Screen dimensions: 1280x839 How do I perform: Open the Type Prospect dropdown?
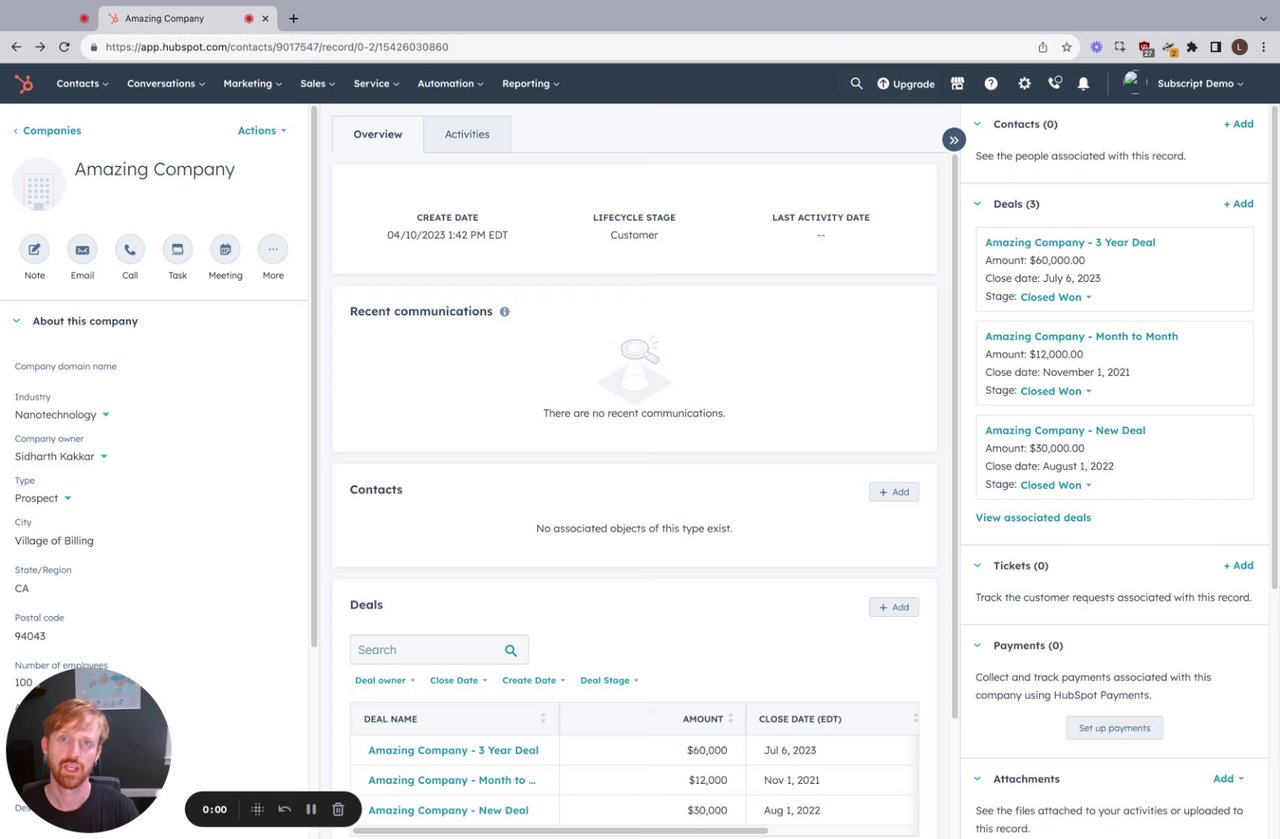point(43,499)
